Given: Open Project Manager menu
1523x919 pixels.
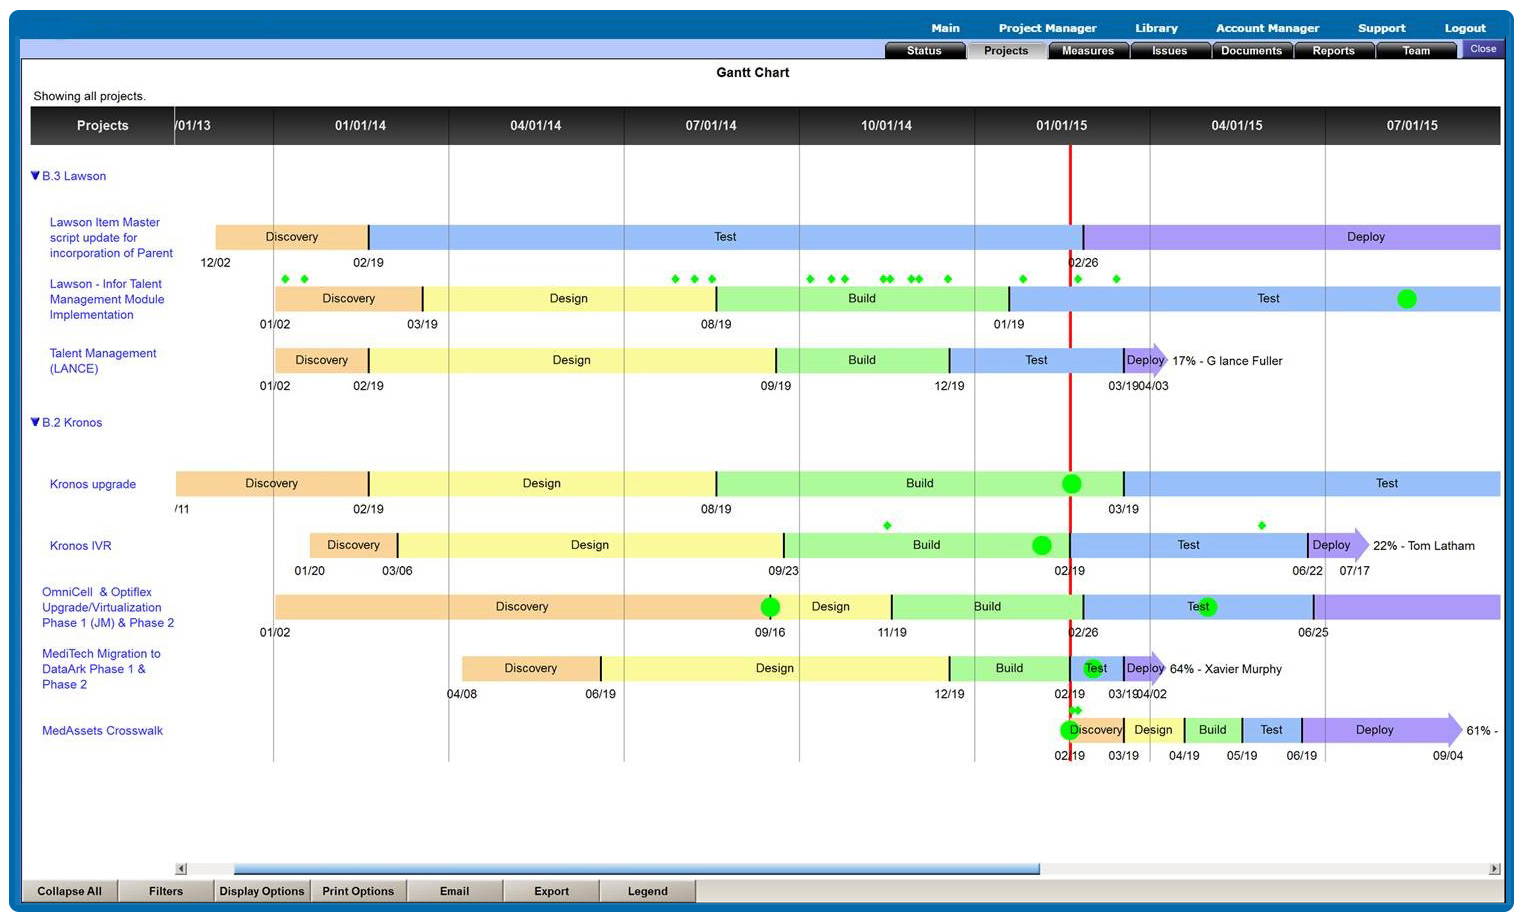Looking at the screenshot, I should tap(1047, 28).
